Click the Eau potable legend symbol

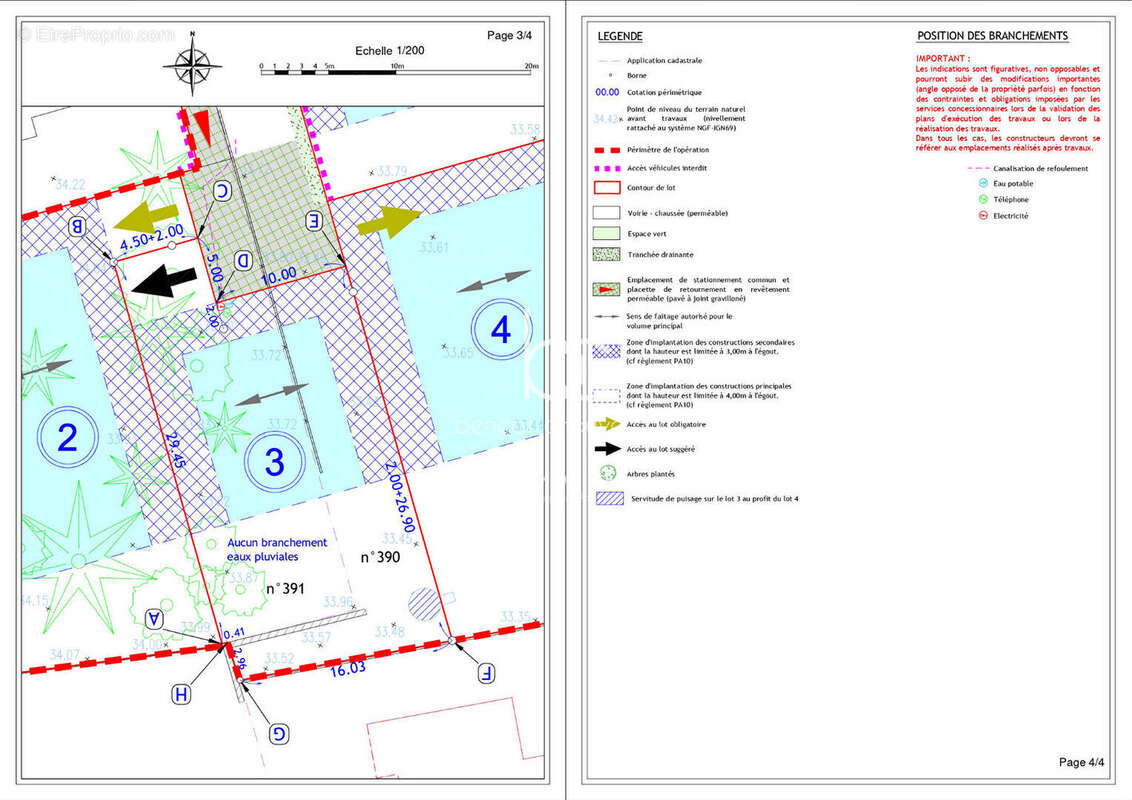pos(983,183)
